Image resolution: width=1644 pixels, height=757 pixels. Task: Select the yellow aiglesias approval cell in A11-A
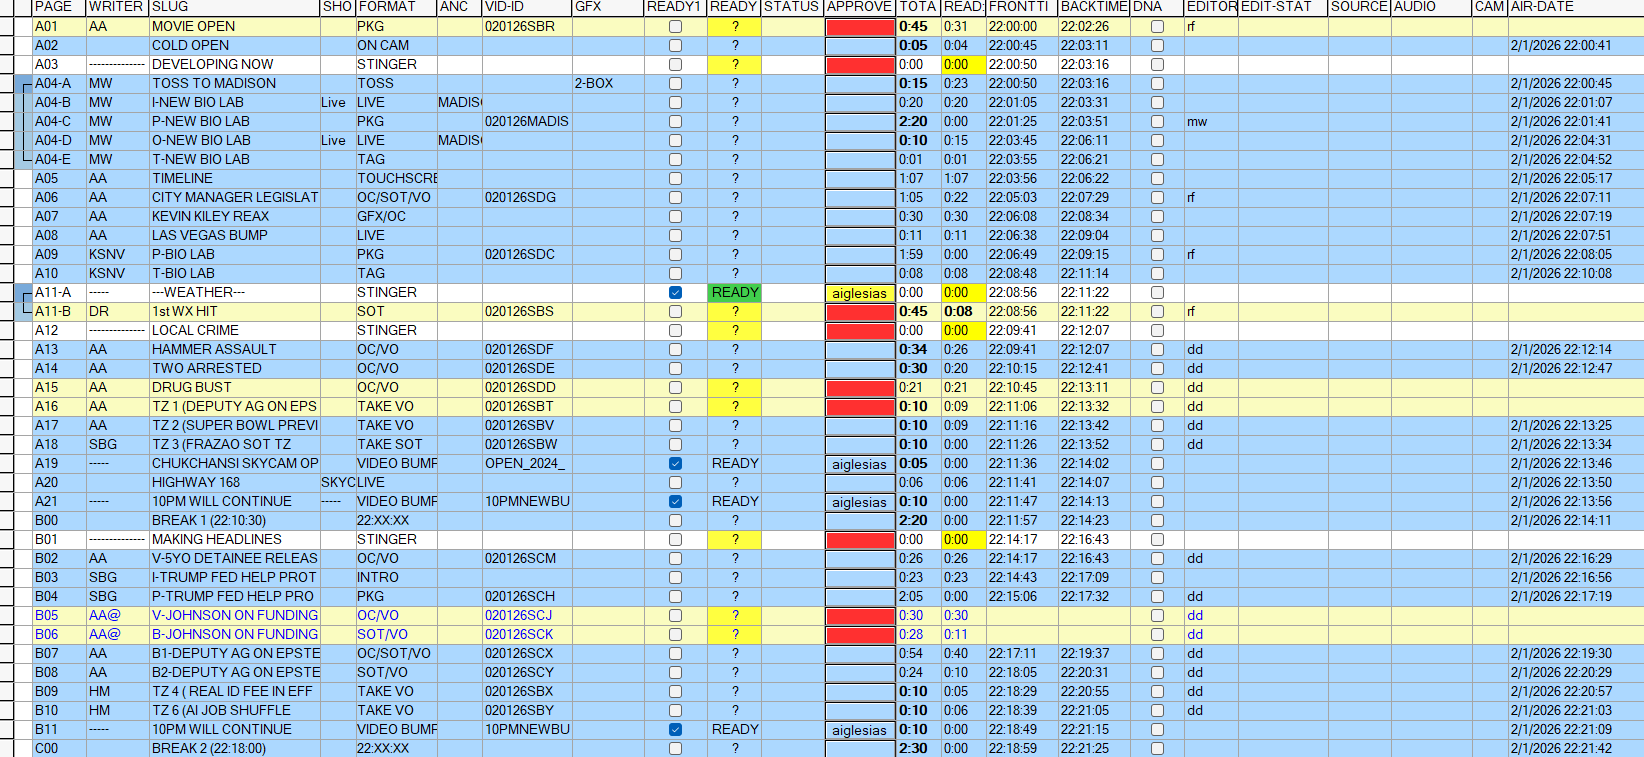(x=859, y=293)
